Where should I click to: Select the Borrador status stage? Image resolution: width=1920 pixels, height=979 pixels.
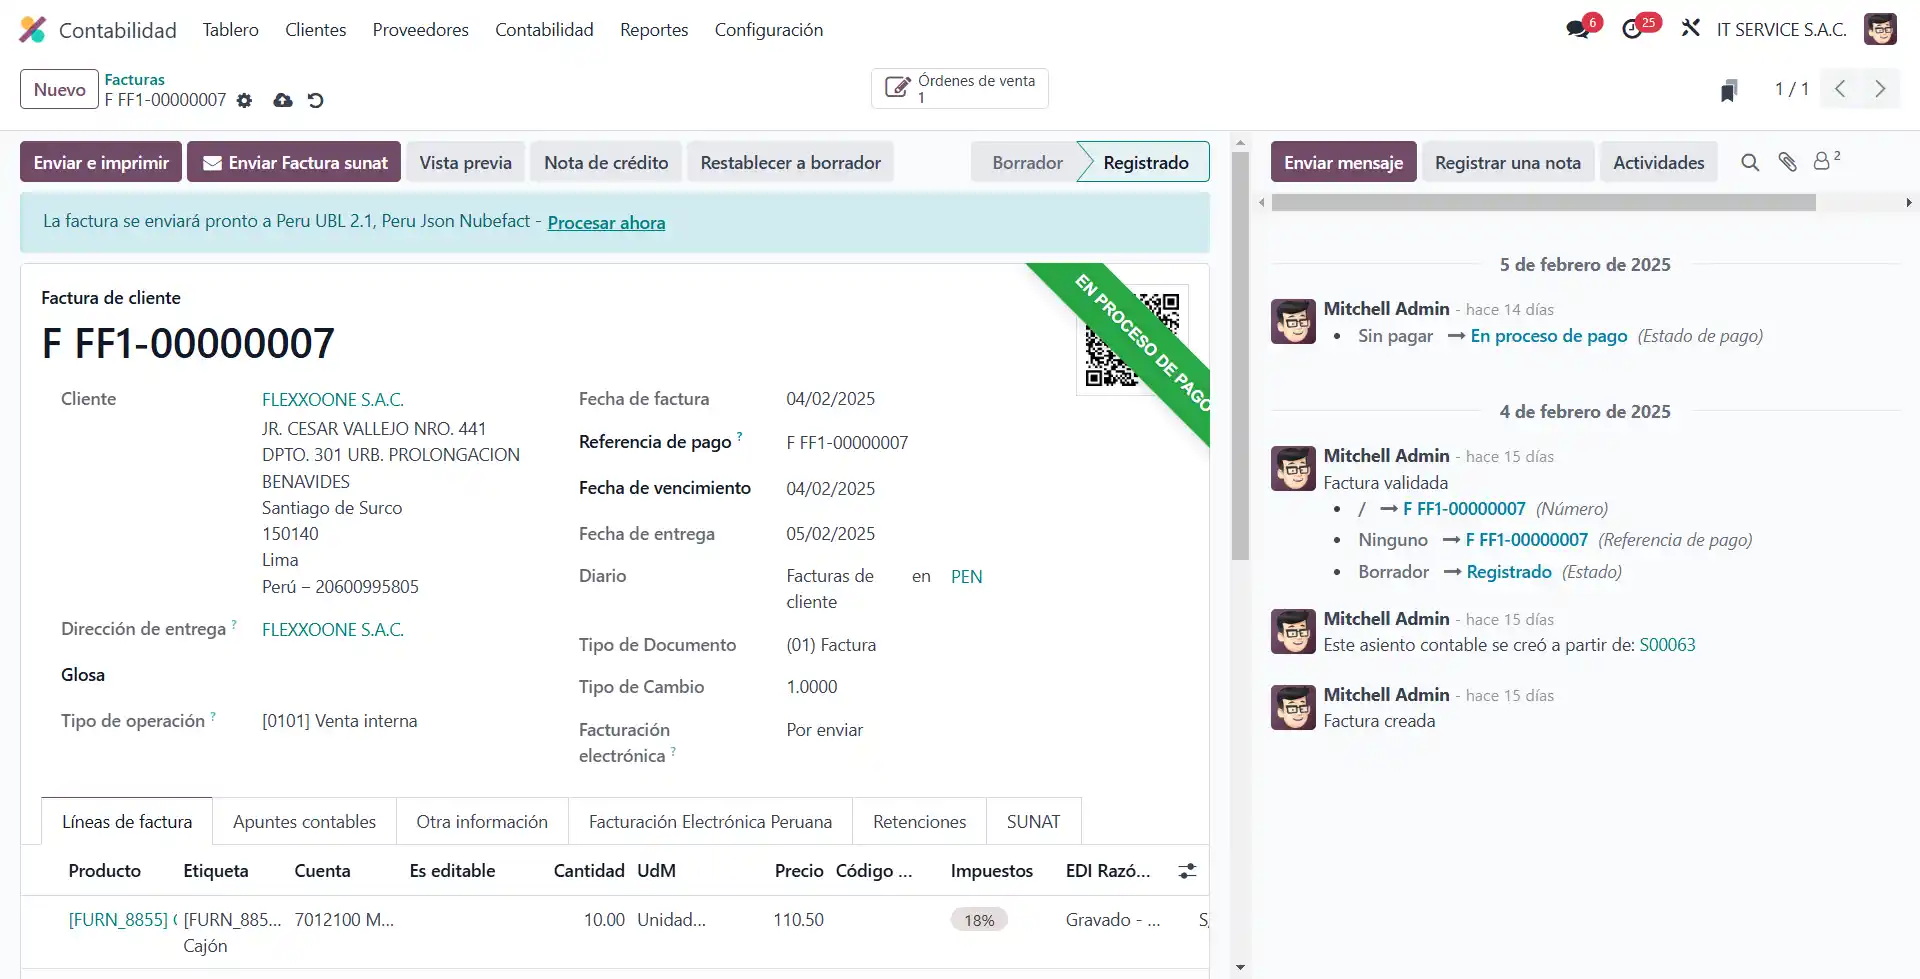click(x=1027, y=162)
